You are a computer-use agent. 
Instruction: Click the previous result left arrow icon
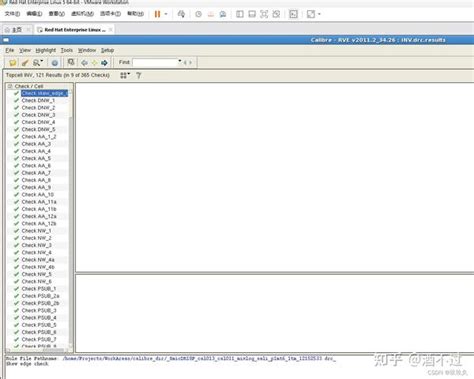click(84, 63)
